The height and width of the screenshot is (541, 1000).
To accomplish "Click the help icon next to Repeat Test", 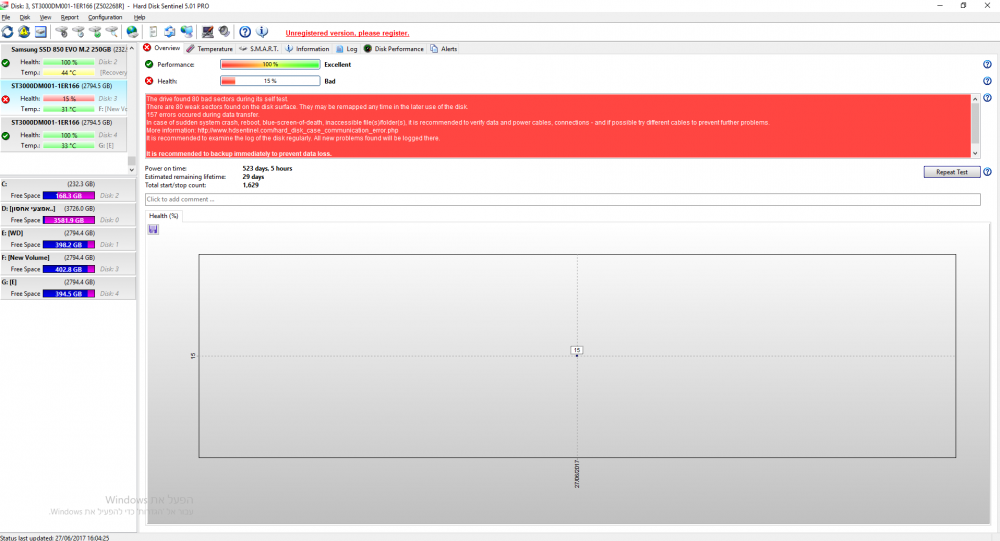I will click(x=987, y=172).
